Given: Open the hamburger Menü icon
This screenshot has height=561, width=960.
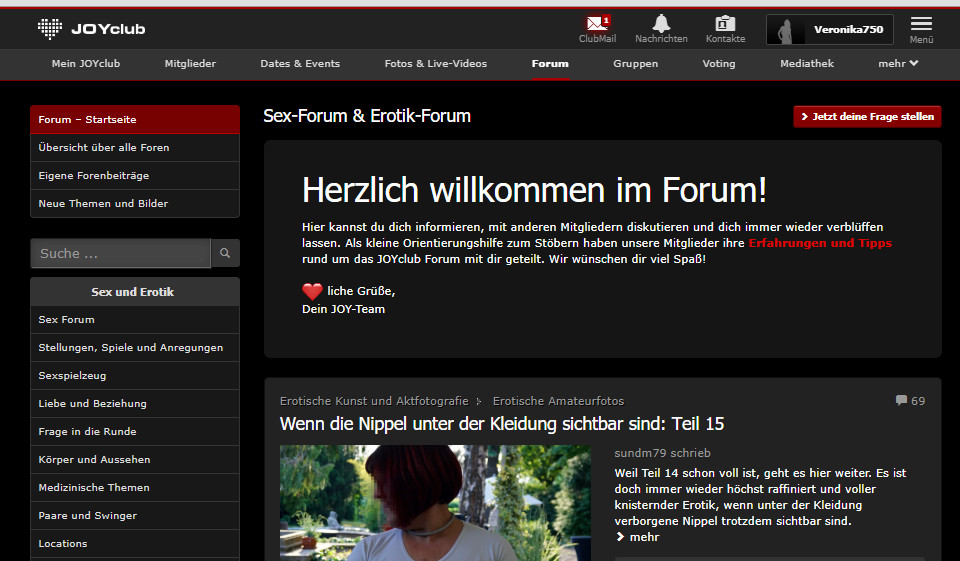Looking at the screenshot, I should (921, 24).
